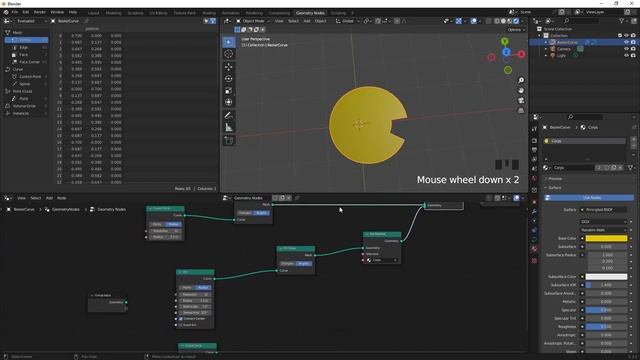
Task: Toggle viewport overlays button
Action: (x=473, y=21)
